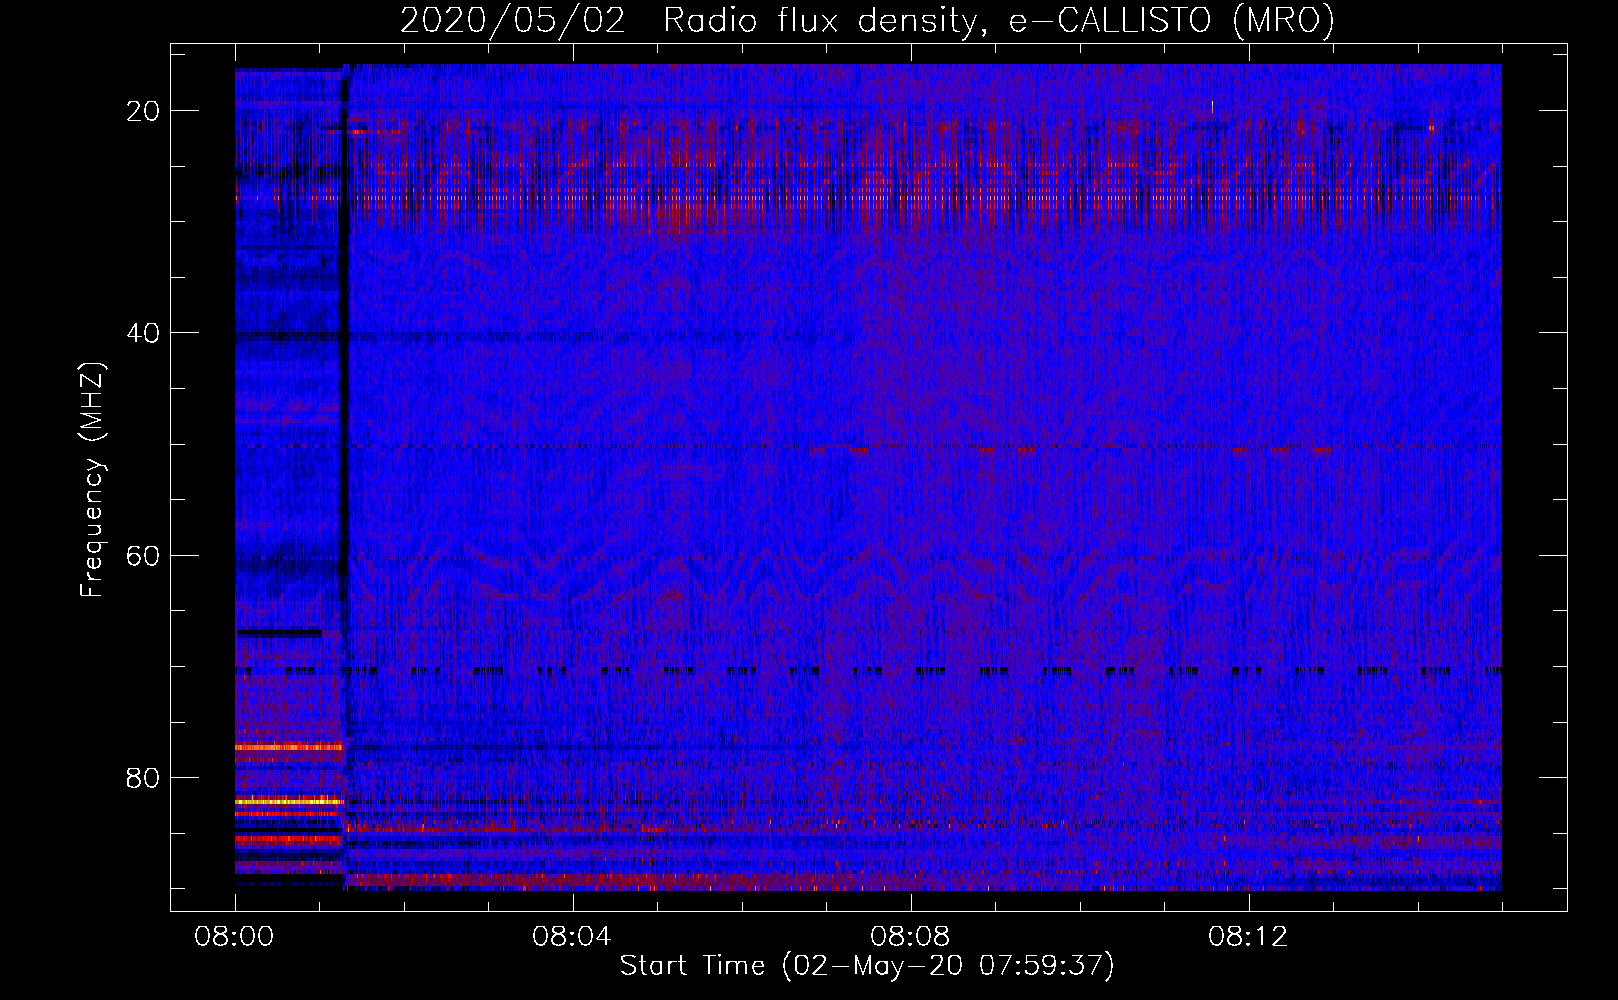The image size is (1618, 1000).
Task: Click the 60 MHz frequency tick label
Action: (x=144, y=556)
